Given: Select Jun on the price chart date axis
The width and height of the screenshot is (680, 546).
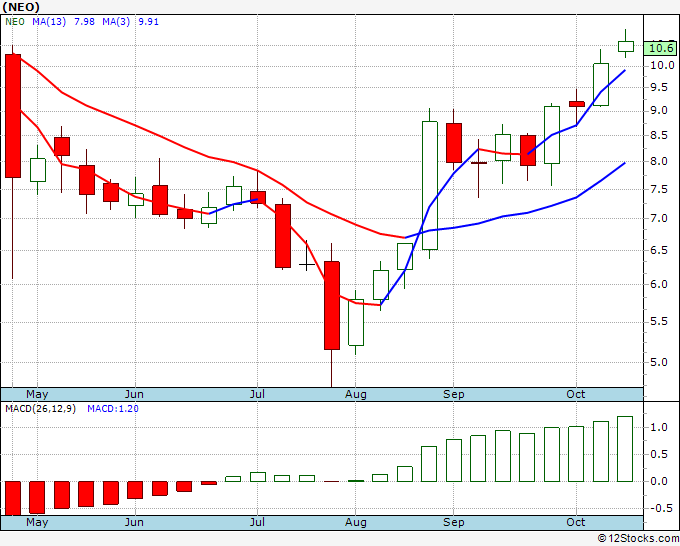Looking at the screenshot, I should point(134,395).
